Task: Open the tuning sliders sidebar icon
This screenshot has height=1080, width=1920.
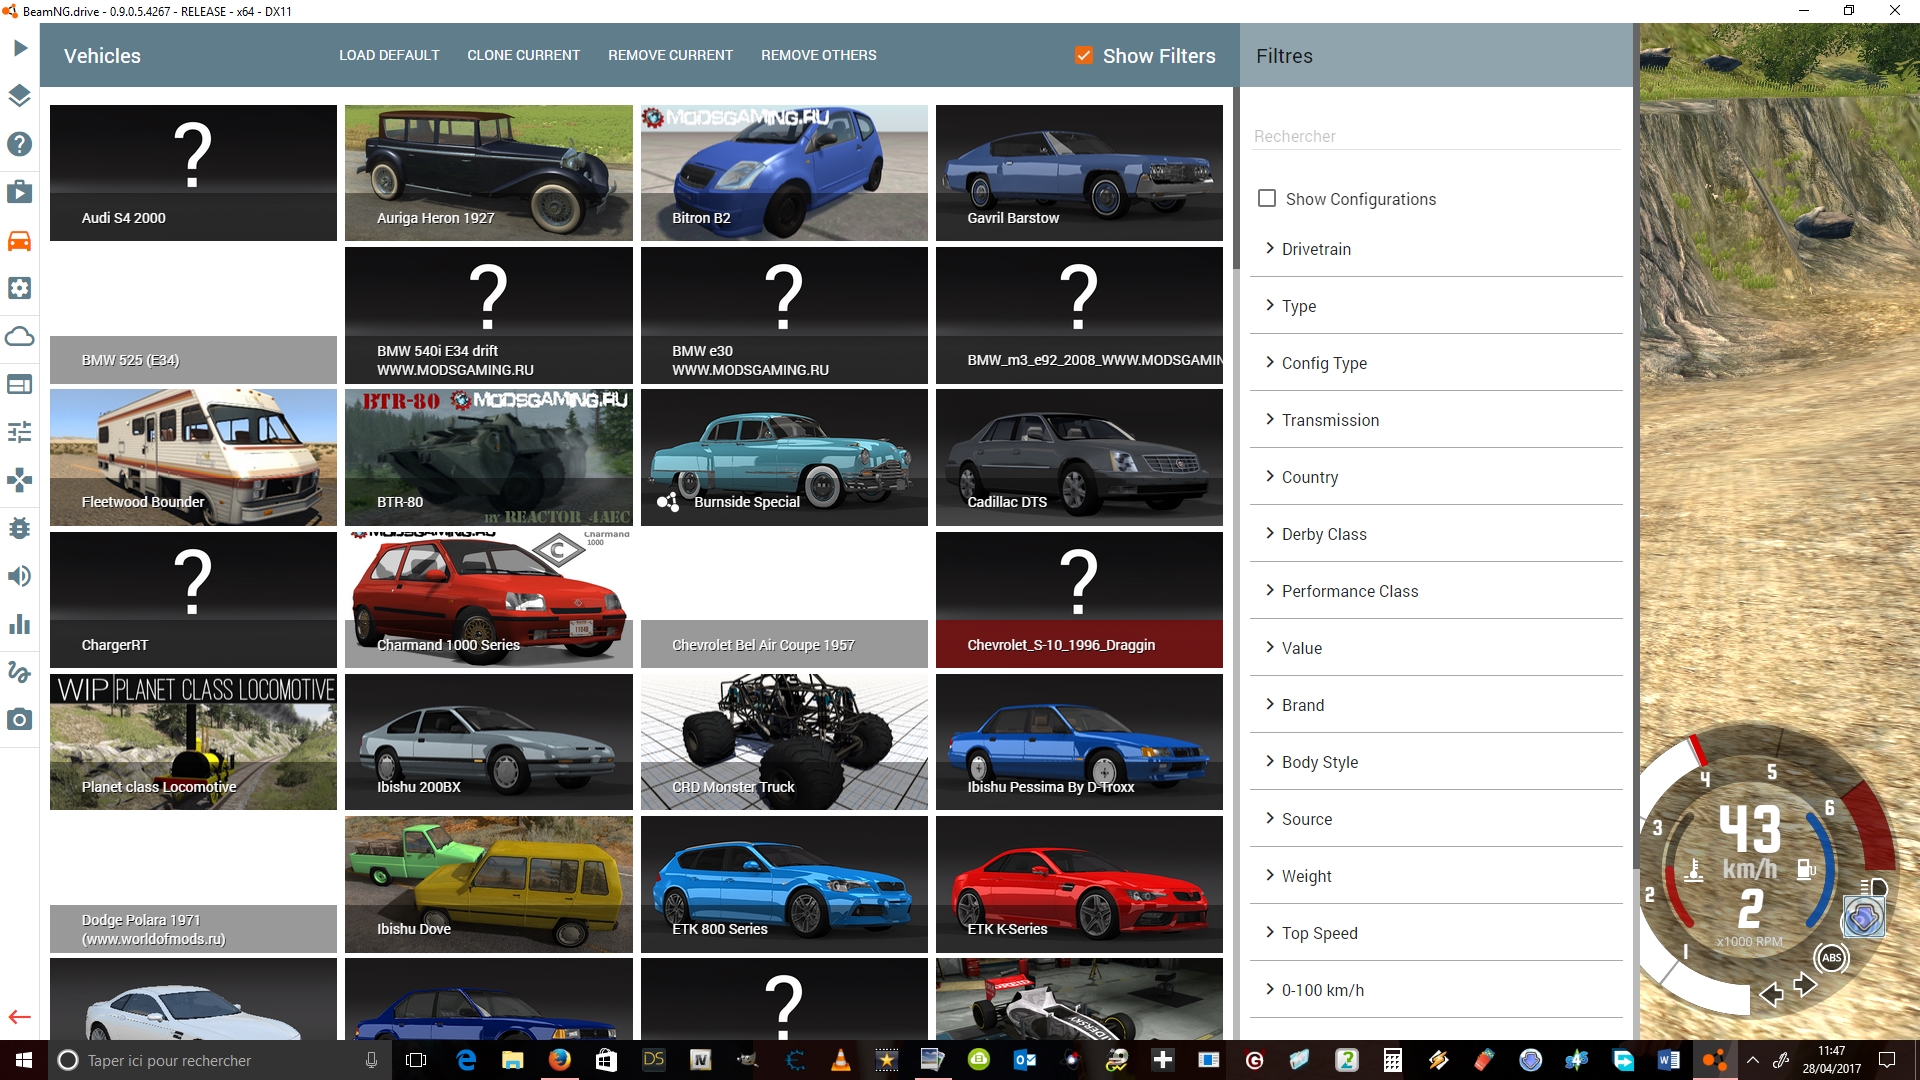Action: click(20, 432)
